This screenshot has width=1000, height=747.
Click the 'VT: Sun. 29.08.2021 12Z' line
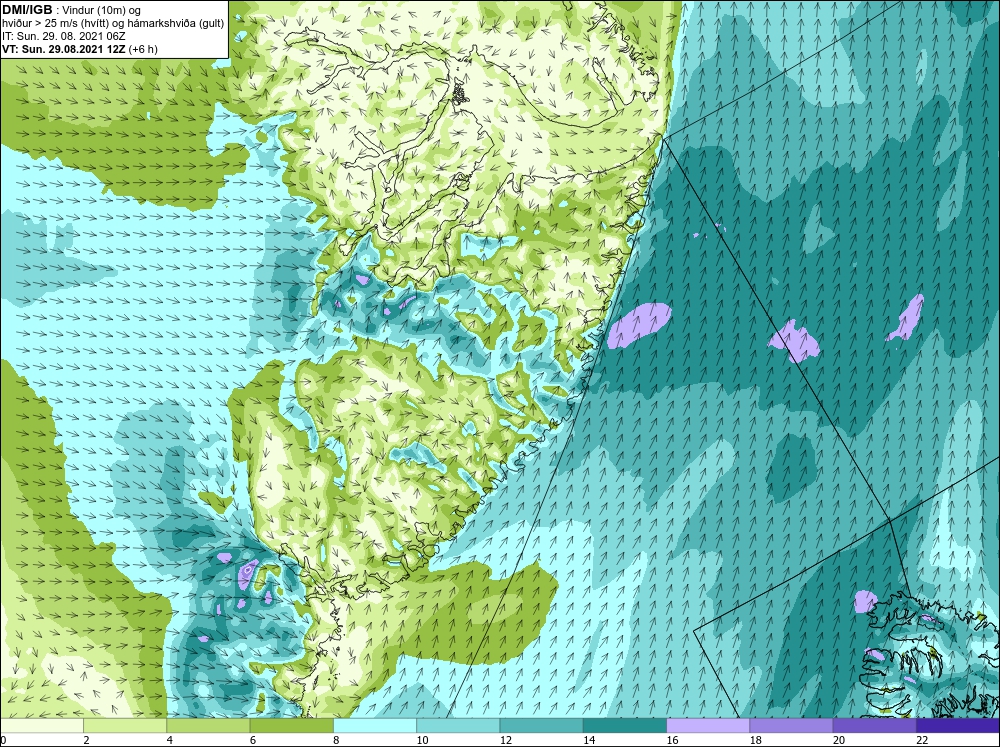(x=64, y=49)
